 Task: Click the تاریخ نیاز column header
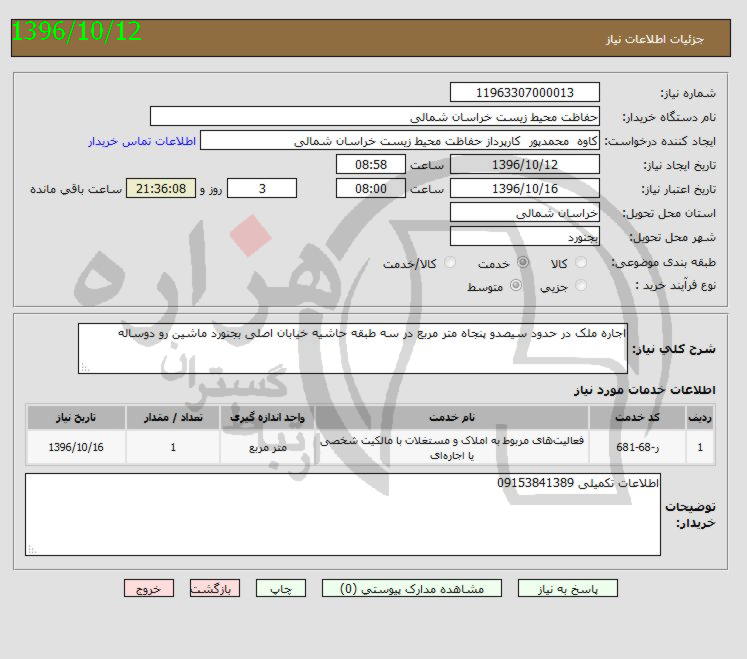click(x=76, y=417)
